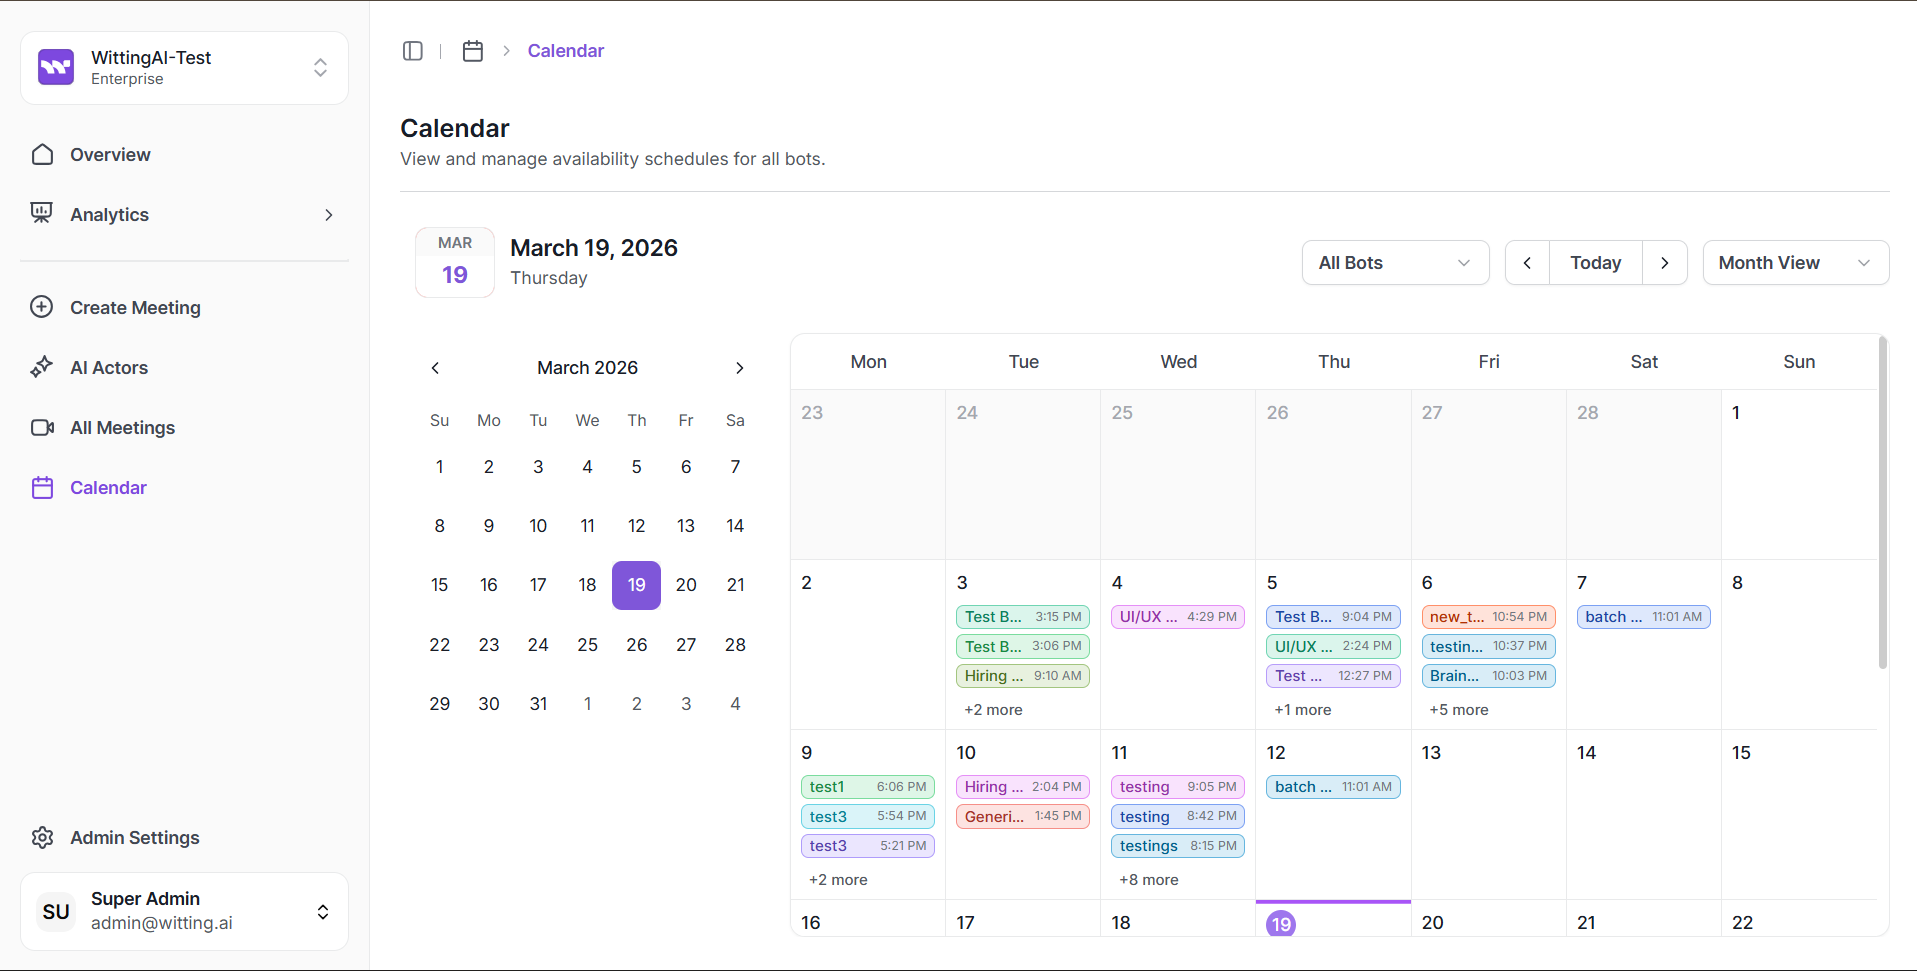Click the Create Meeting plus icon
The width and height of the screenshot is (1917, 971).
click(42, 307)
